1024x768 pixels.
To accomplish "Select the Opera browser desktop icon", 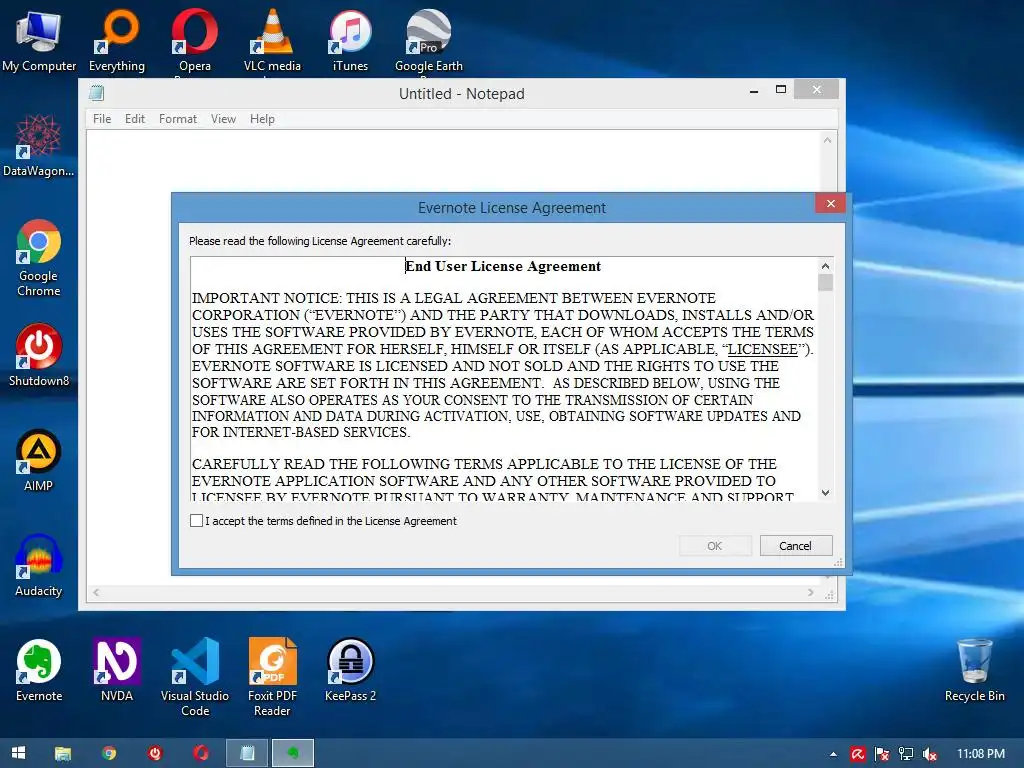I will pos(195,40).
